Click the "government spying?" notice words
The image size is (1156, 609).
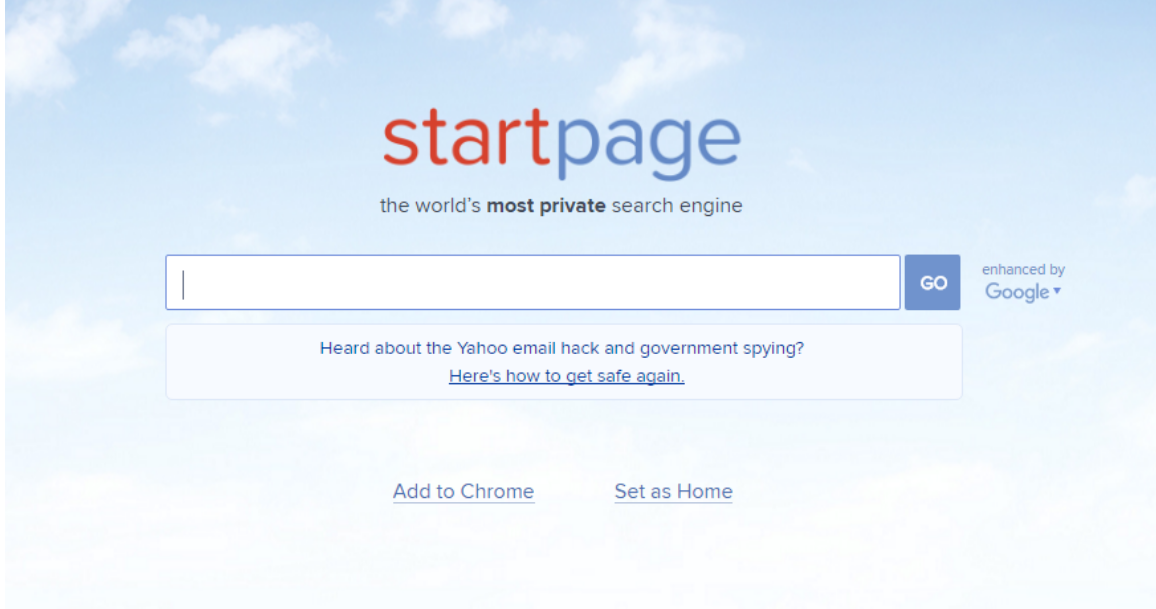(722, 349)
